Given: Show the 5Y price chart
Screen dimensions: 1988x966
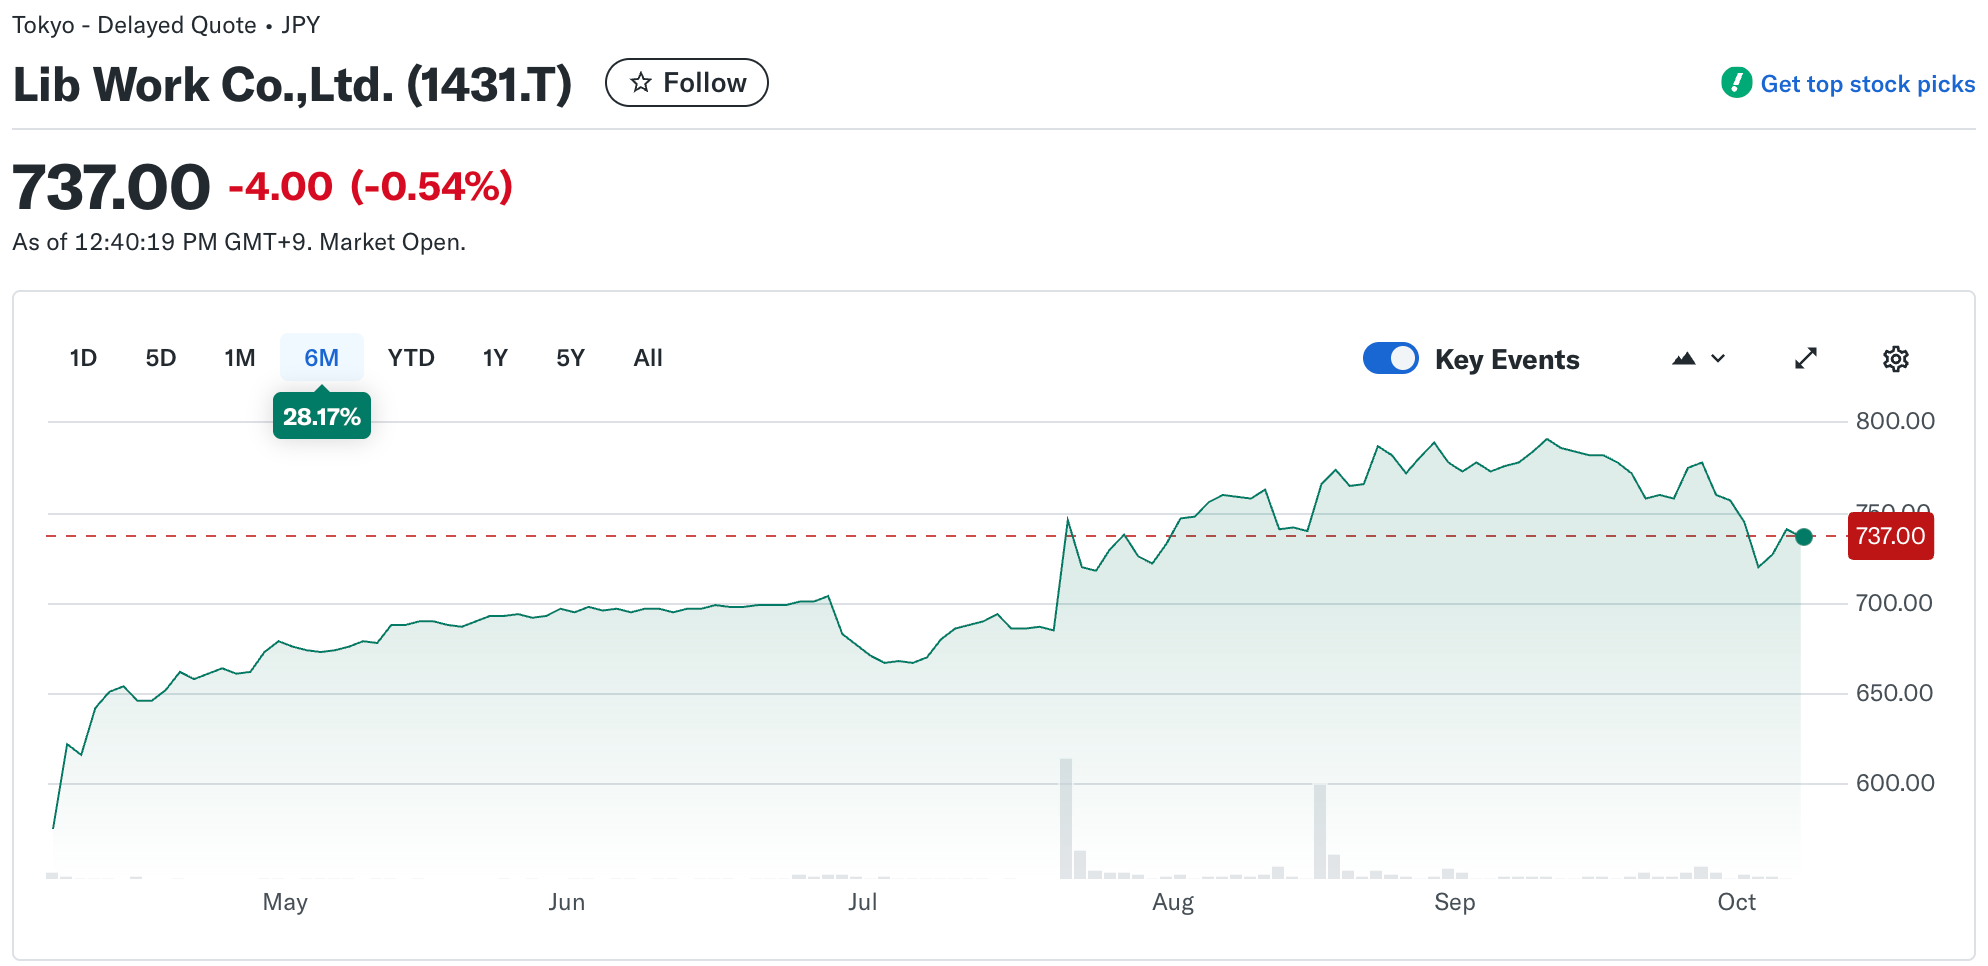Looking at the screenshot, I should coord(570,358).
